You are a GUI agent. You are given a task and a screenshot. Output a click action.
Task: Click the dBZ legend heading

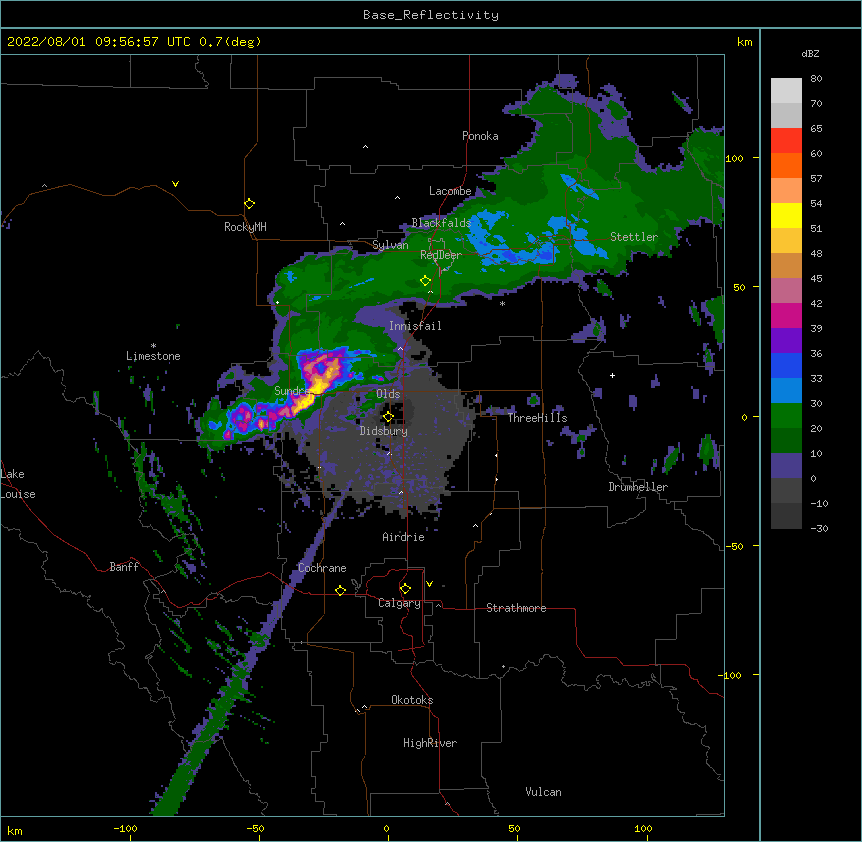coord(810,54)
